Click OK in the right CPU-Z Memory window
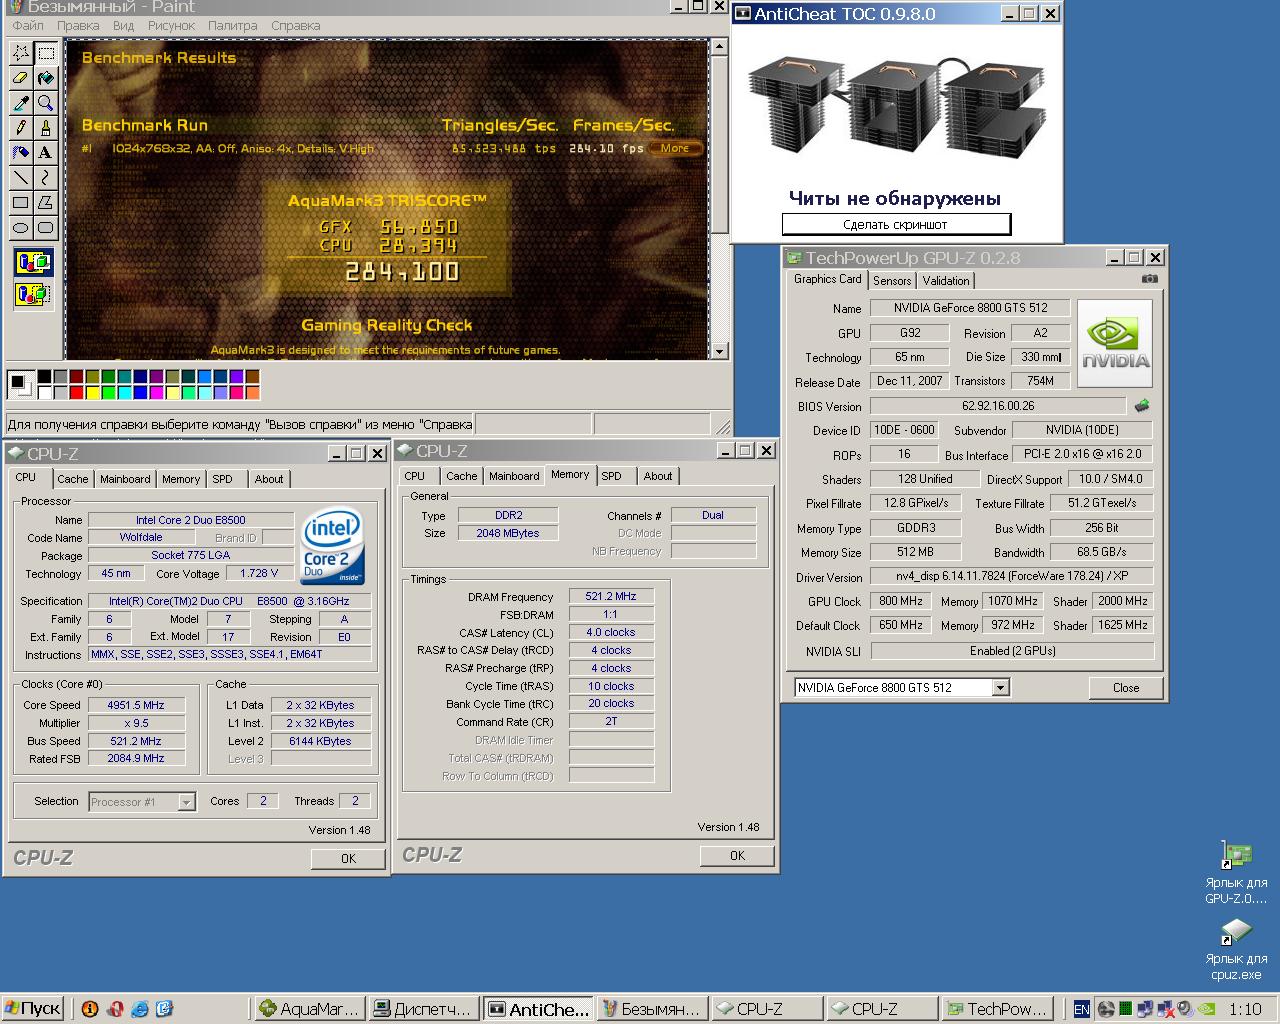Image resolution: width=1280 pixels, height=1024 pixels. point(737,855)
